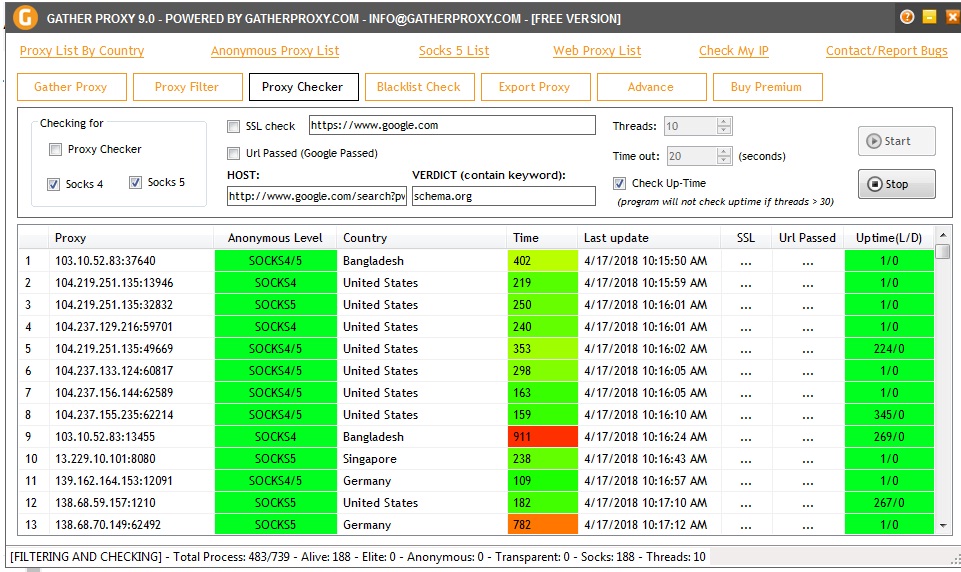Enable Url Passed (Google Passed) checkbox
Viewport: 961px width, 572px height.
pyautogui.click(x=234, y=153)
